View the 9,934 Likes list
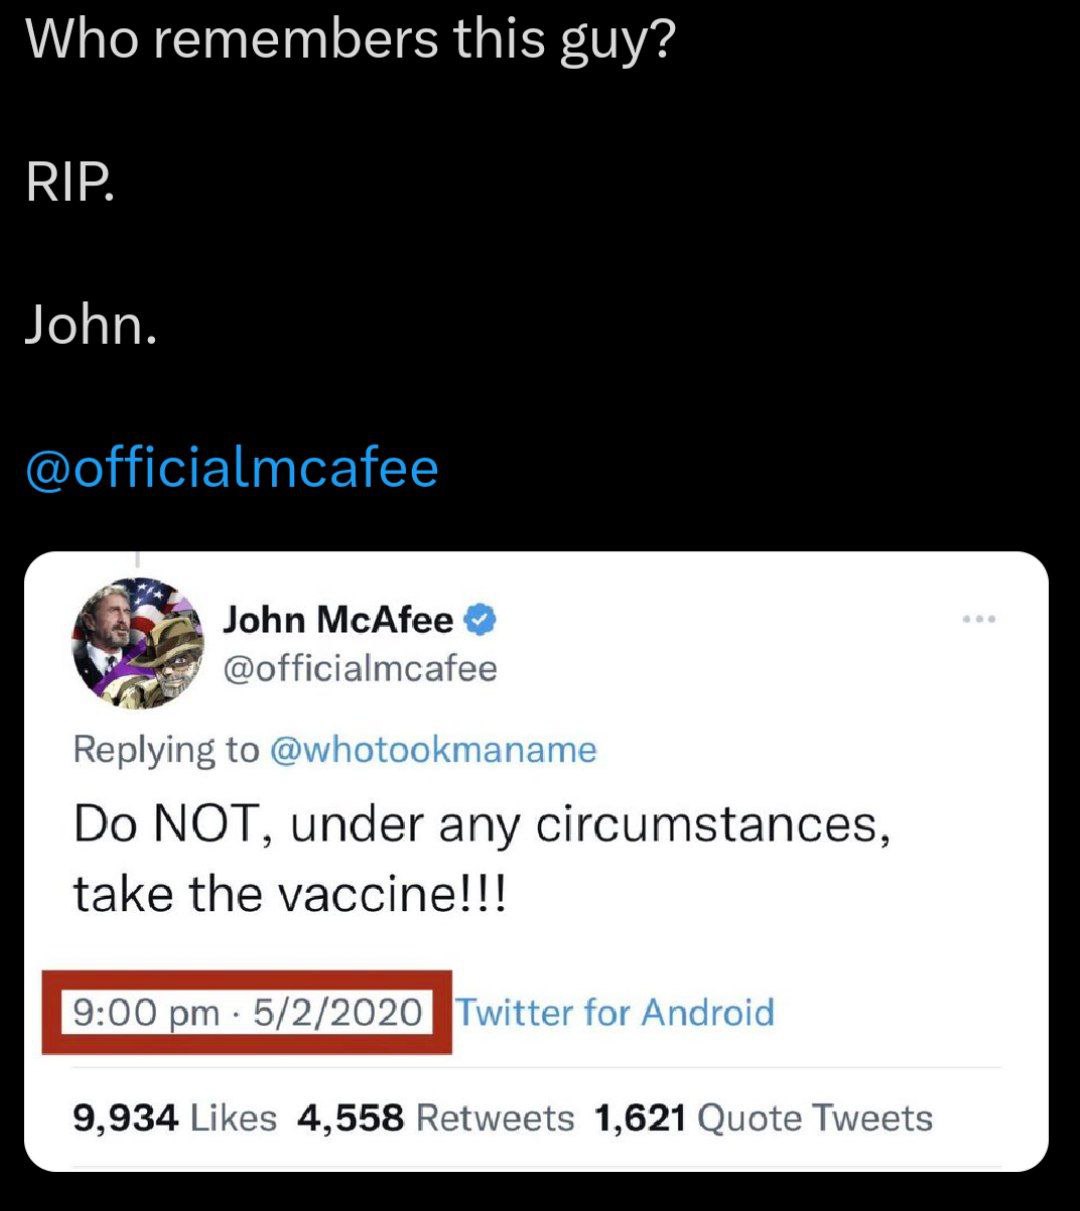1080x1211 pixels. 175,1117
